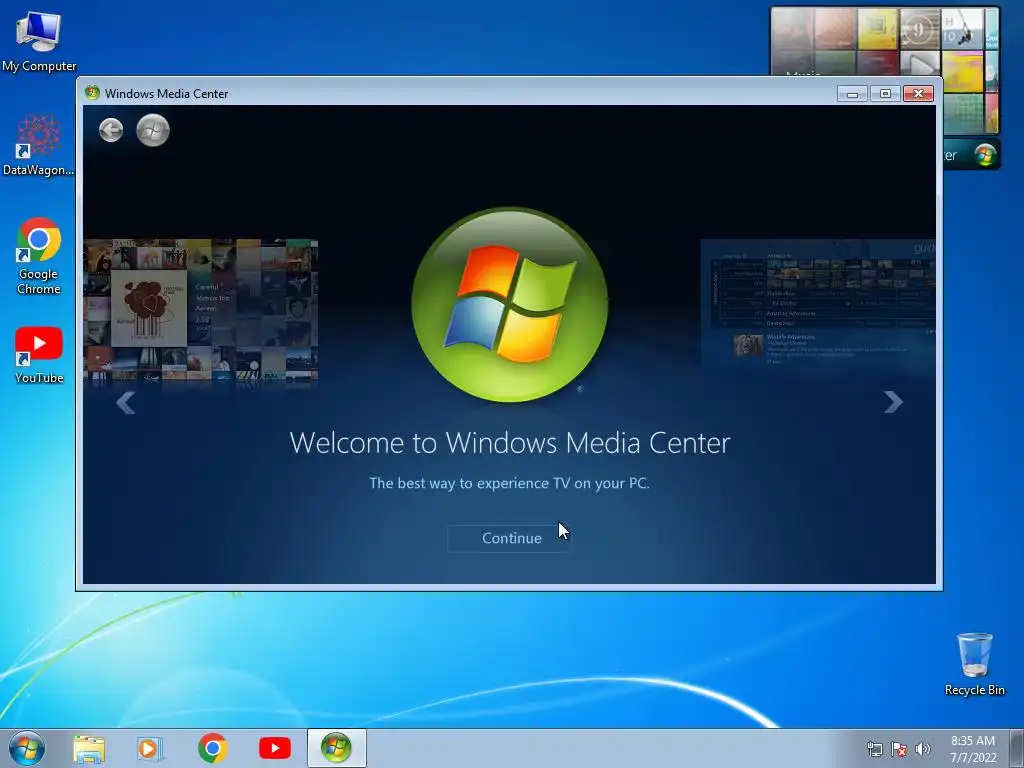Open the DataWagon desktop shortcut

tap(39, 145)
